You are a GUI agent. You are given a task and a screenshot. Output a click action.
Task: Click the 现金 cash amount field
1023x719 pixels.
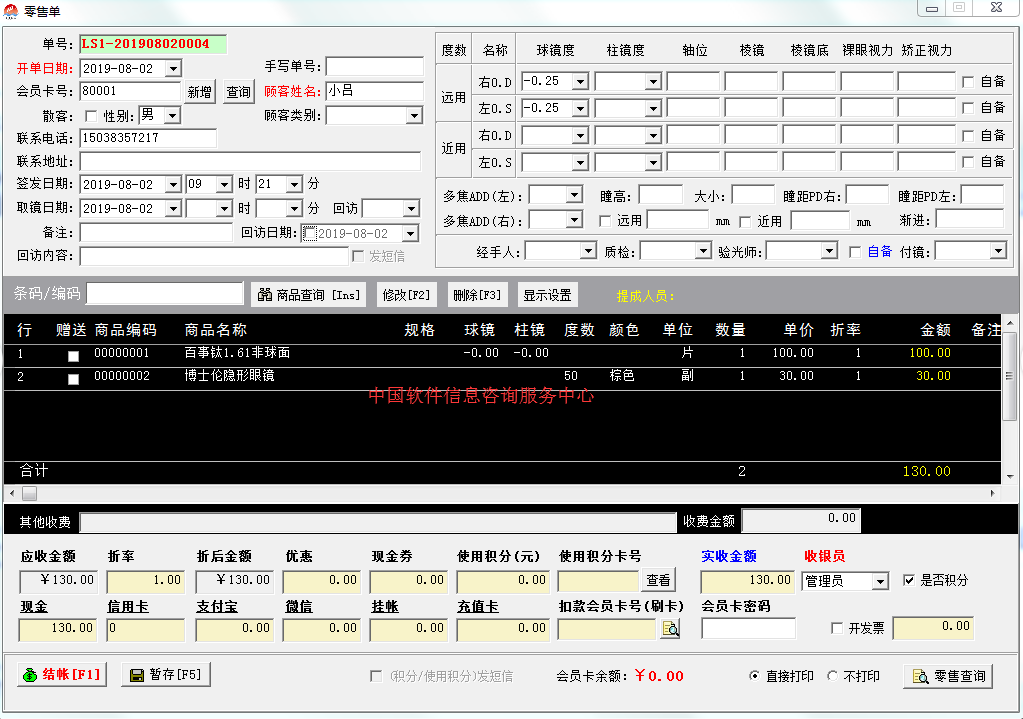point(58,628)
